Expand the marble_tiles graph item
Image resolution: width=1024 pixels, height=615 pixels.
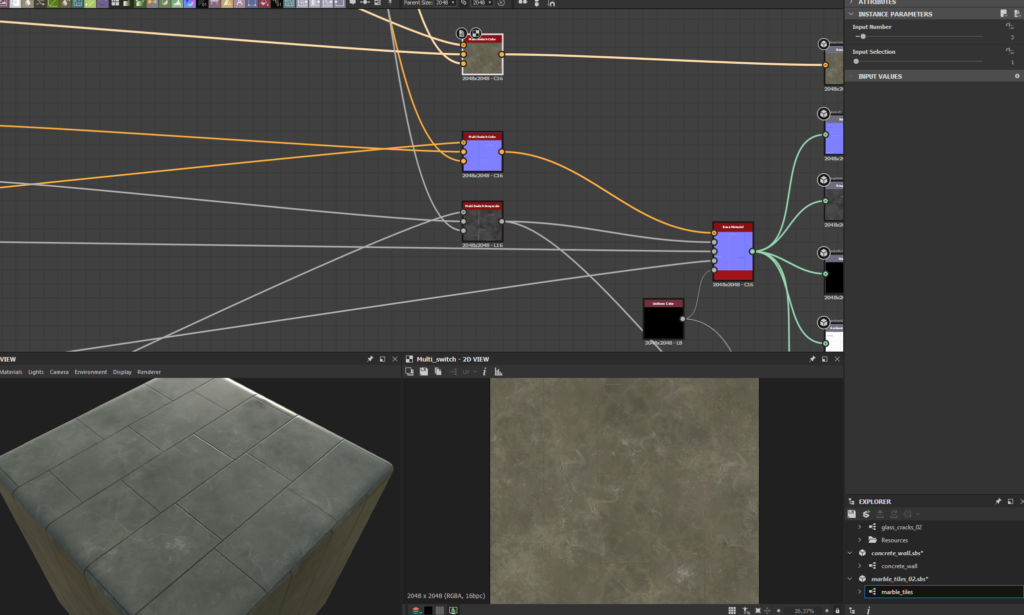859,591
